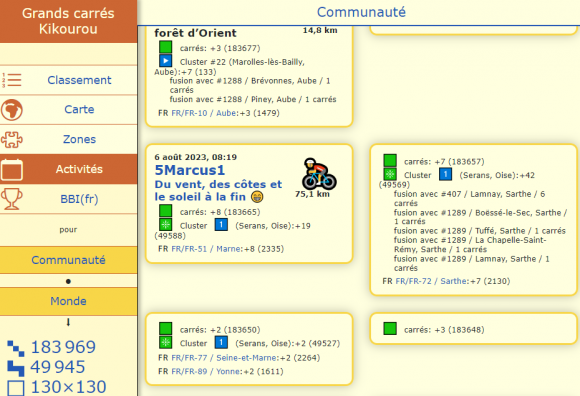Open the Classement menu item
580x396 pixels.
(68, 80)
